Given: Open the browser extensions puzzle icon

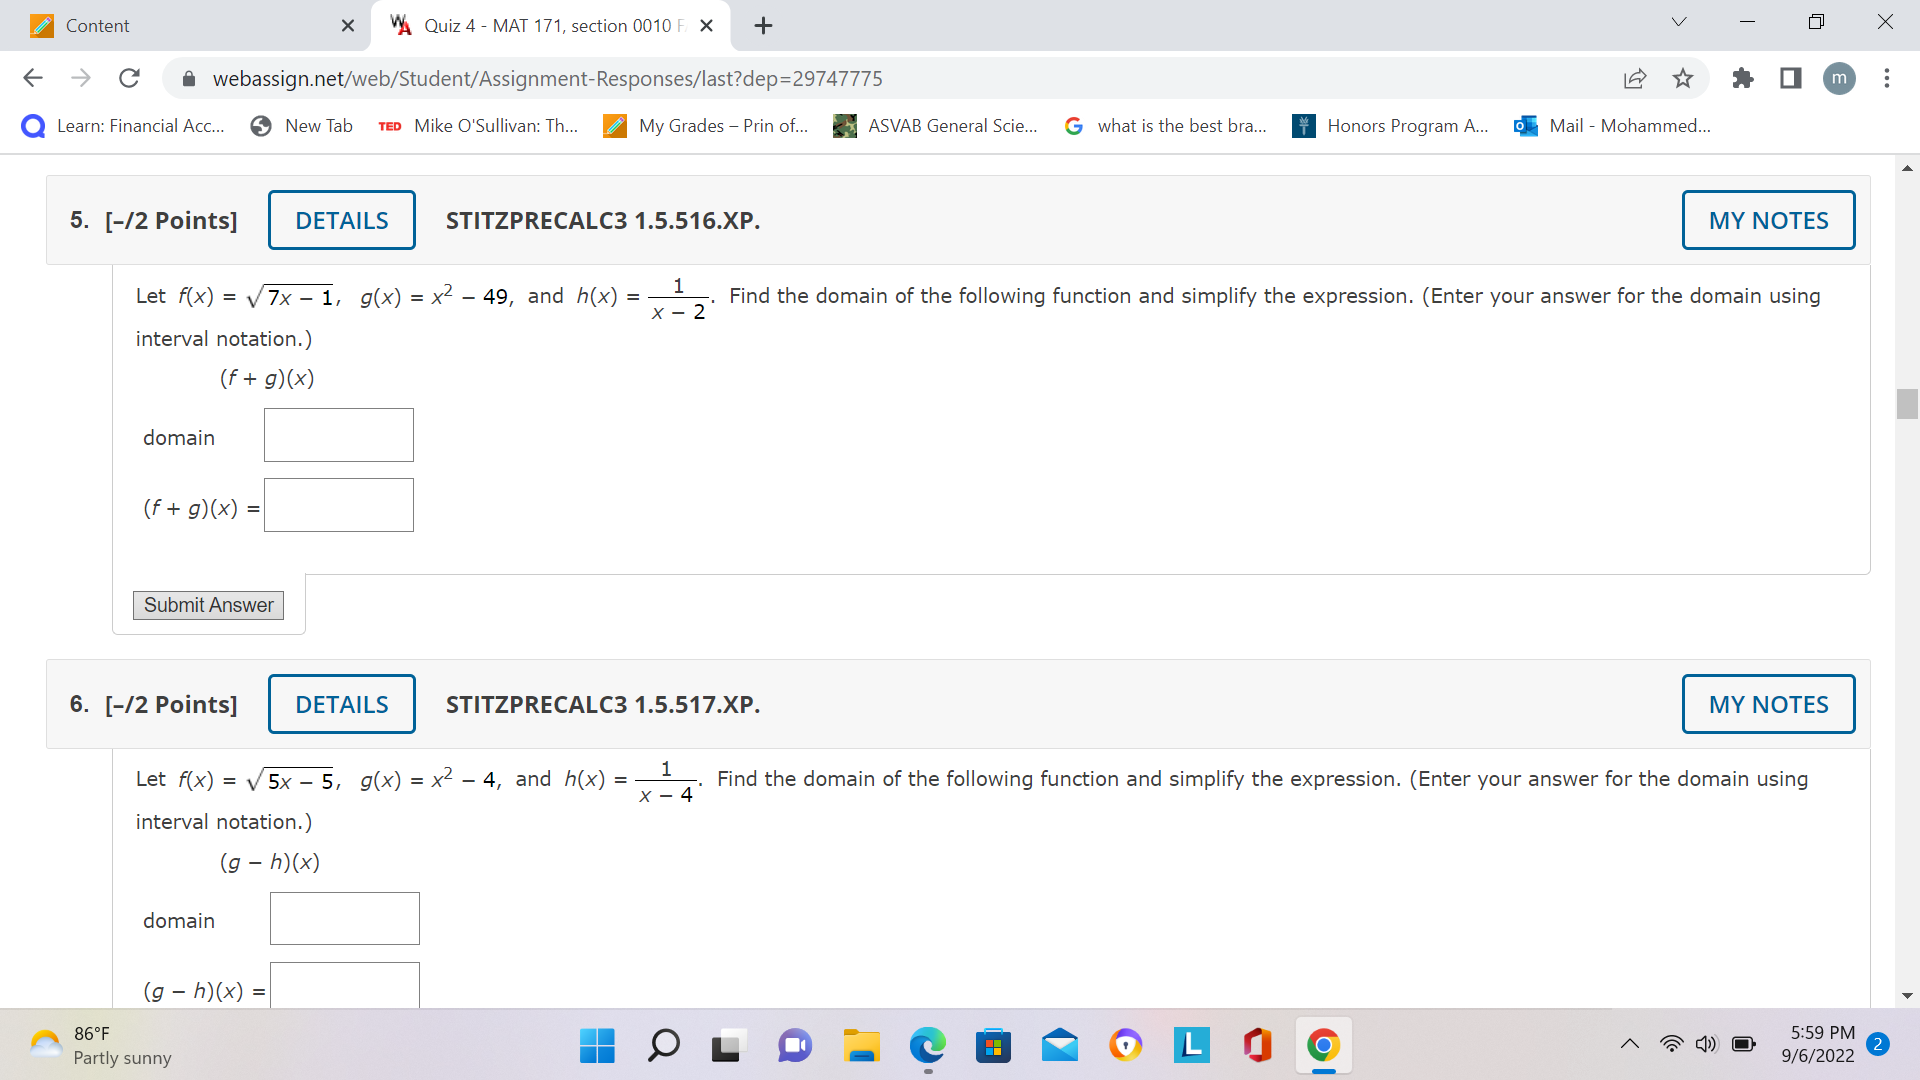Looking at the screenshot, I should click(1743, 78).
